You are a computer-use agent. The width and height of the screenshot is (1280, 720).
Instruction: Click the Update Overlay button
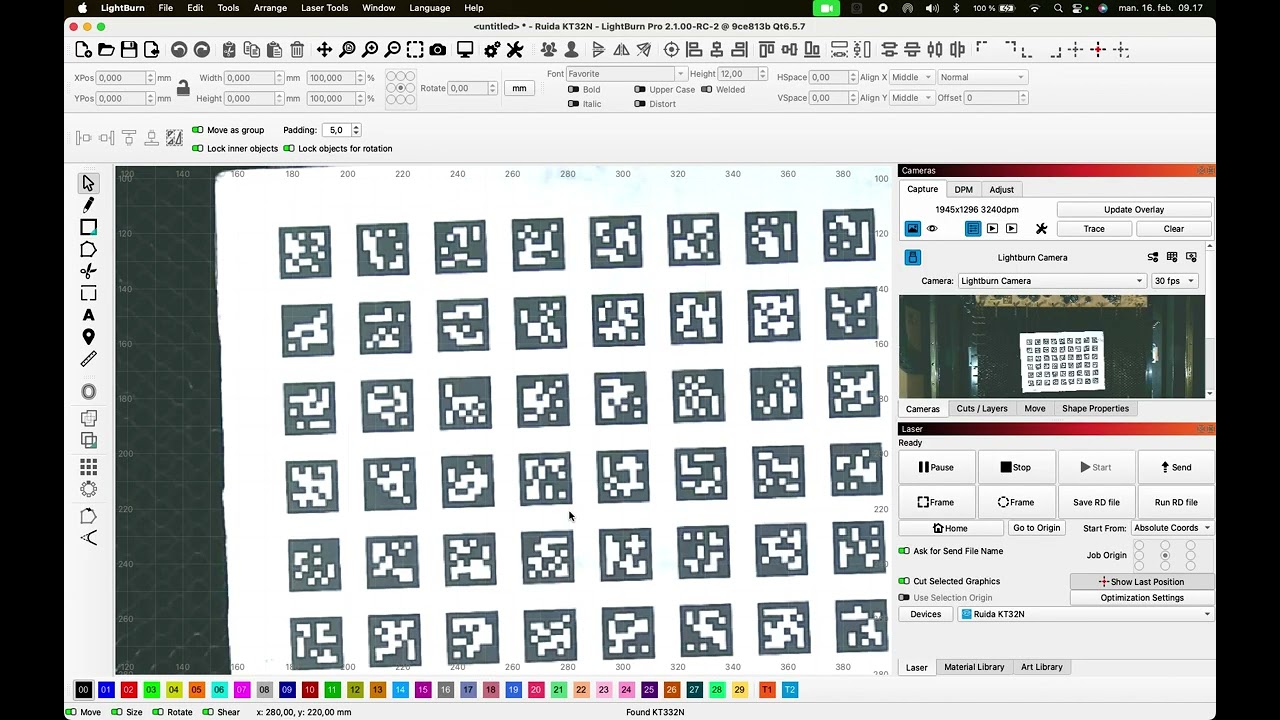[x=1134, y=210]
